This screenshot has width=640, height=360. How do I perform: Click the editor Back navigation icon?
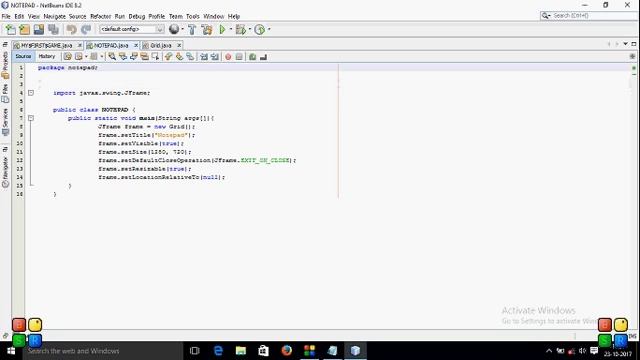coord(79,57)
